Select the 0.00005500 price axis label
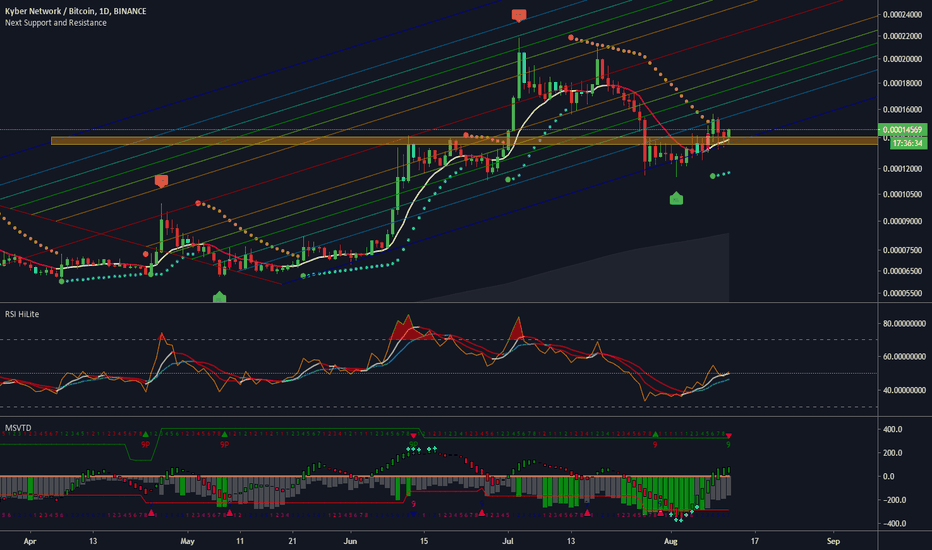932x550 pixels. tap(902, 294)
